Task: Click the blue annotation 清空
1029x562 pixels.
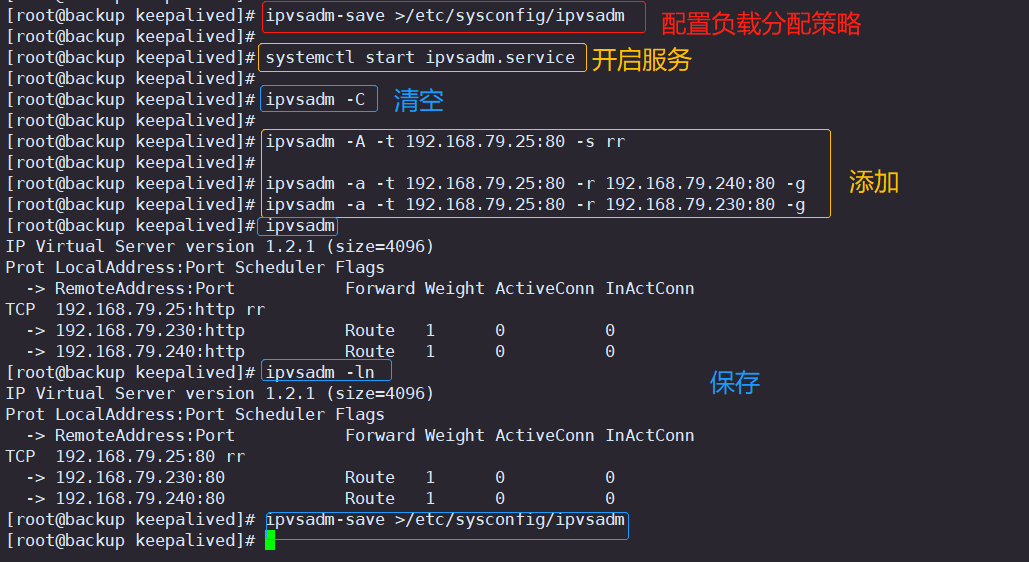Action: pyautogui.click(x=418, y=101)
